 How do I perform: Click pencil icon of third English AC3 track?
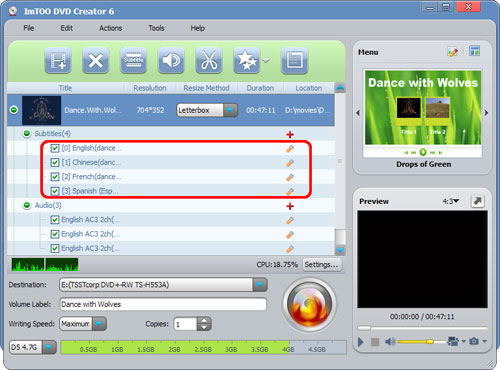pos(290,249)
